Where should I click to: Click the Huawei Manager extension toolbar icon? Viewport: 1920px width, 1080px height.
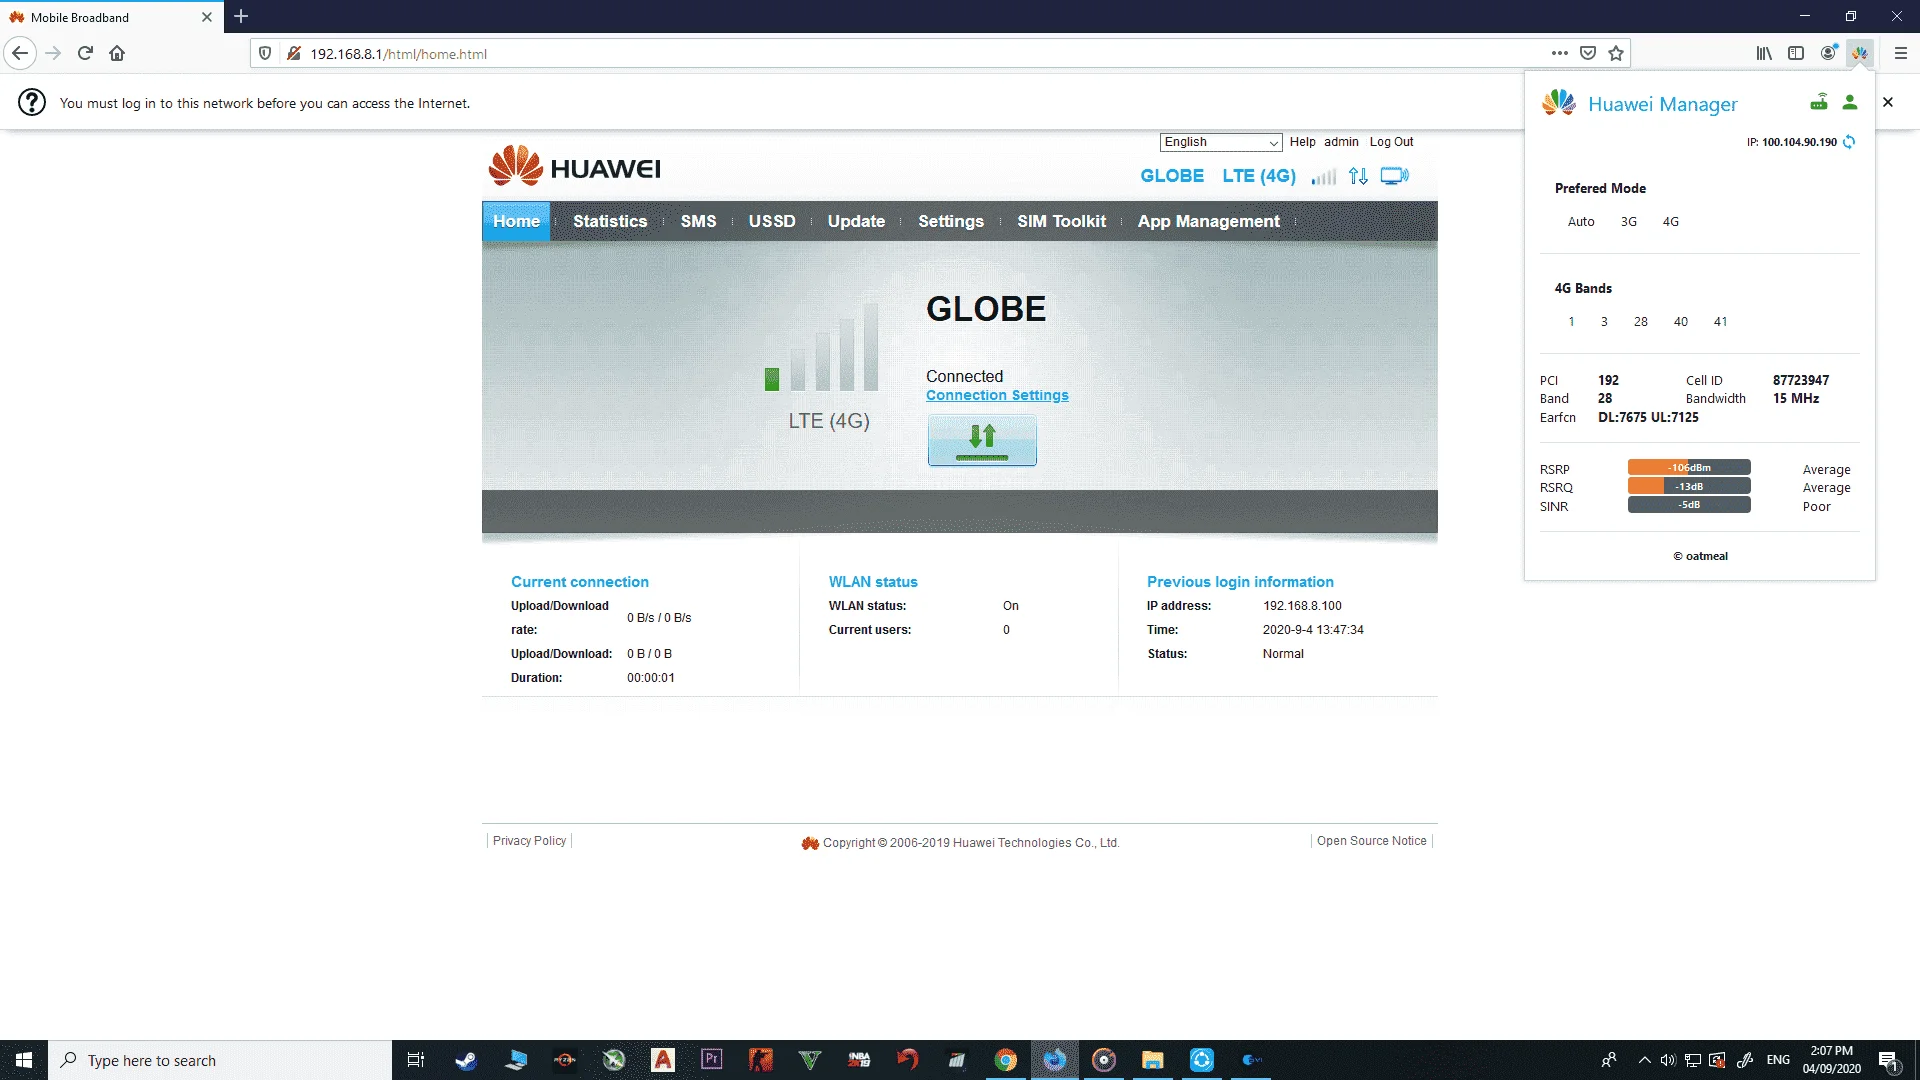[x=1859, y=53]
